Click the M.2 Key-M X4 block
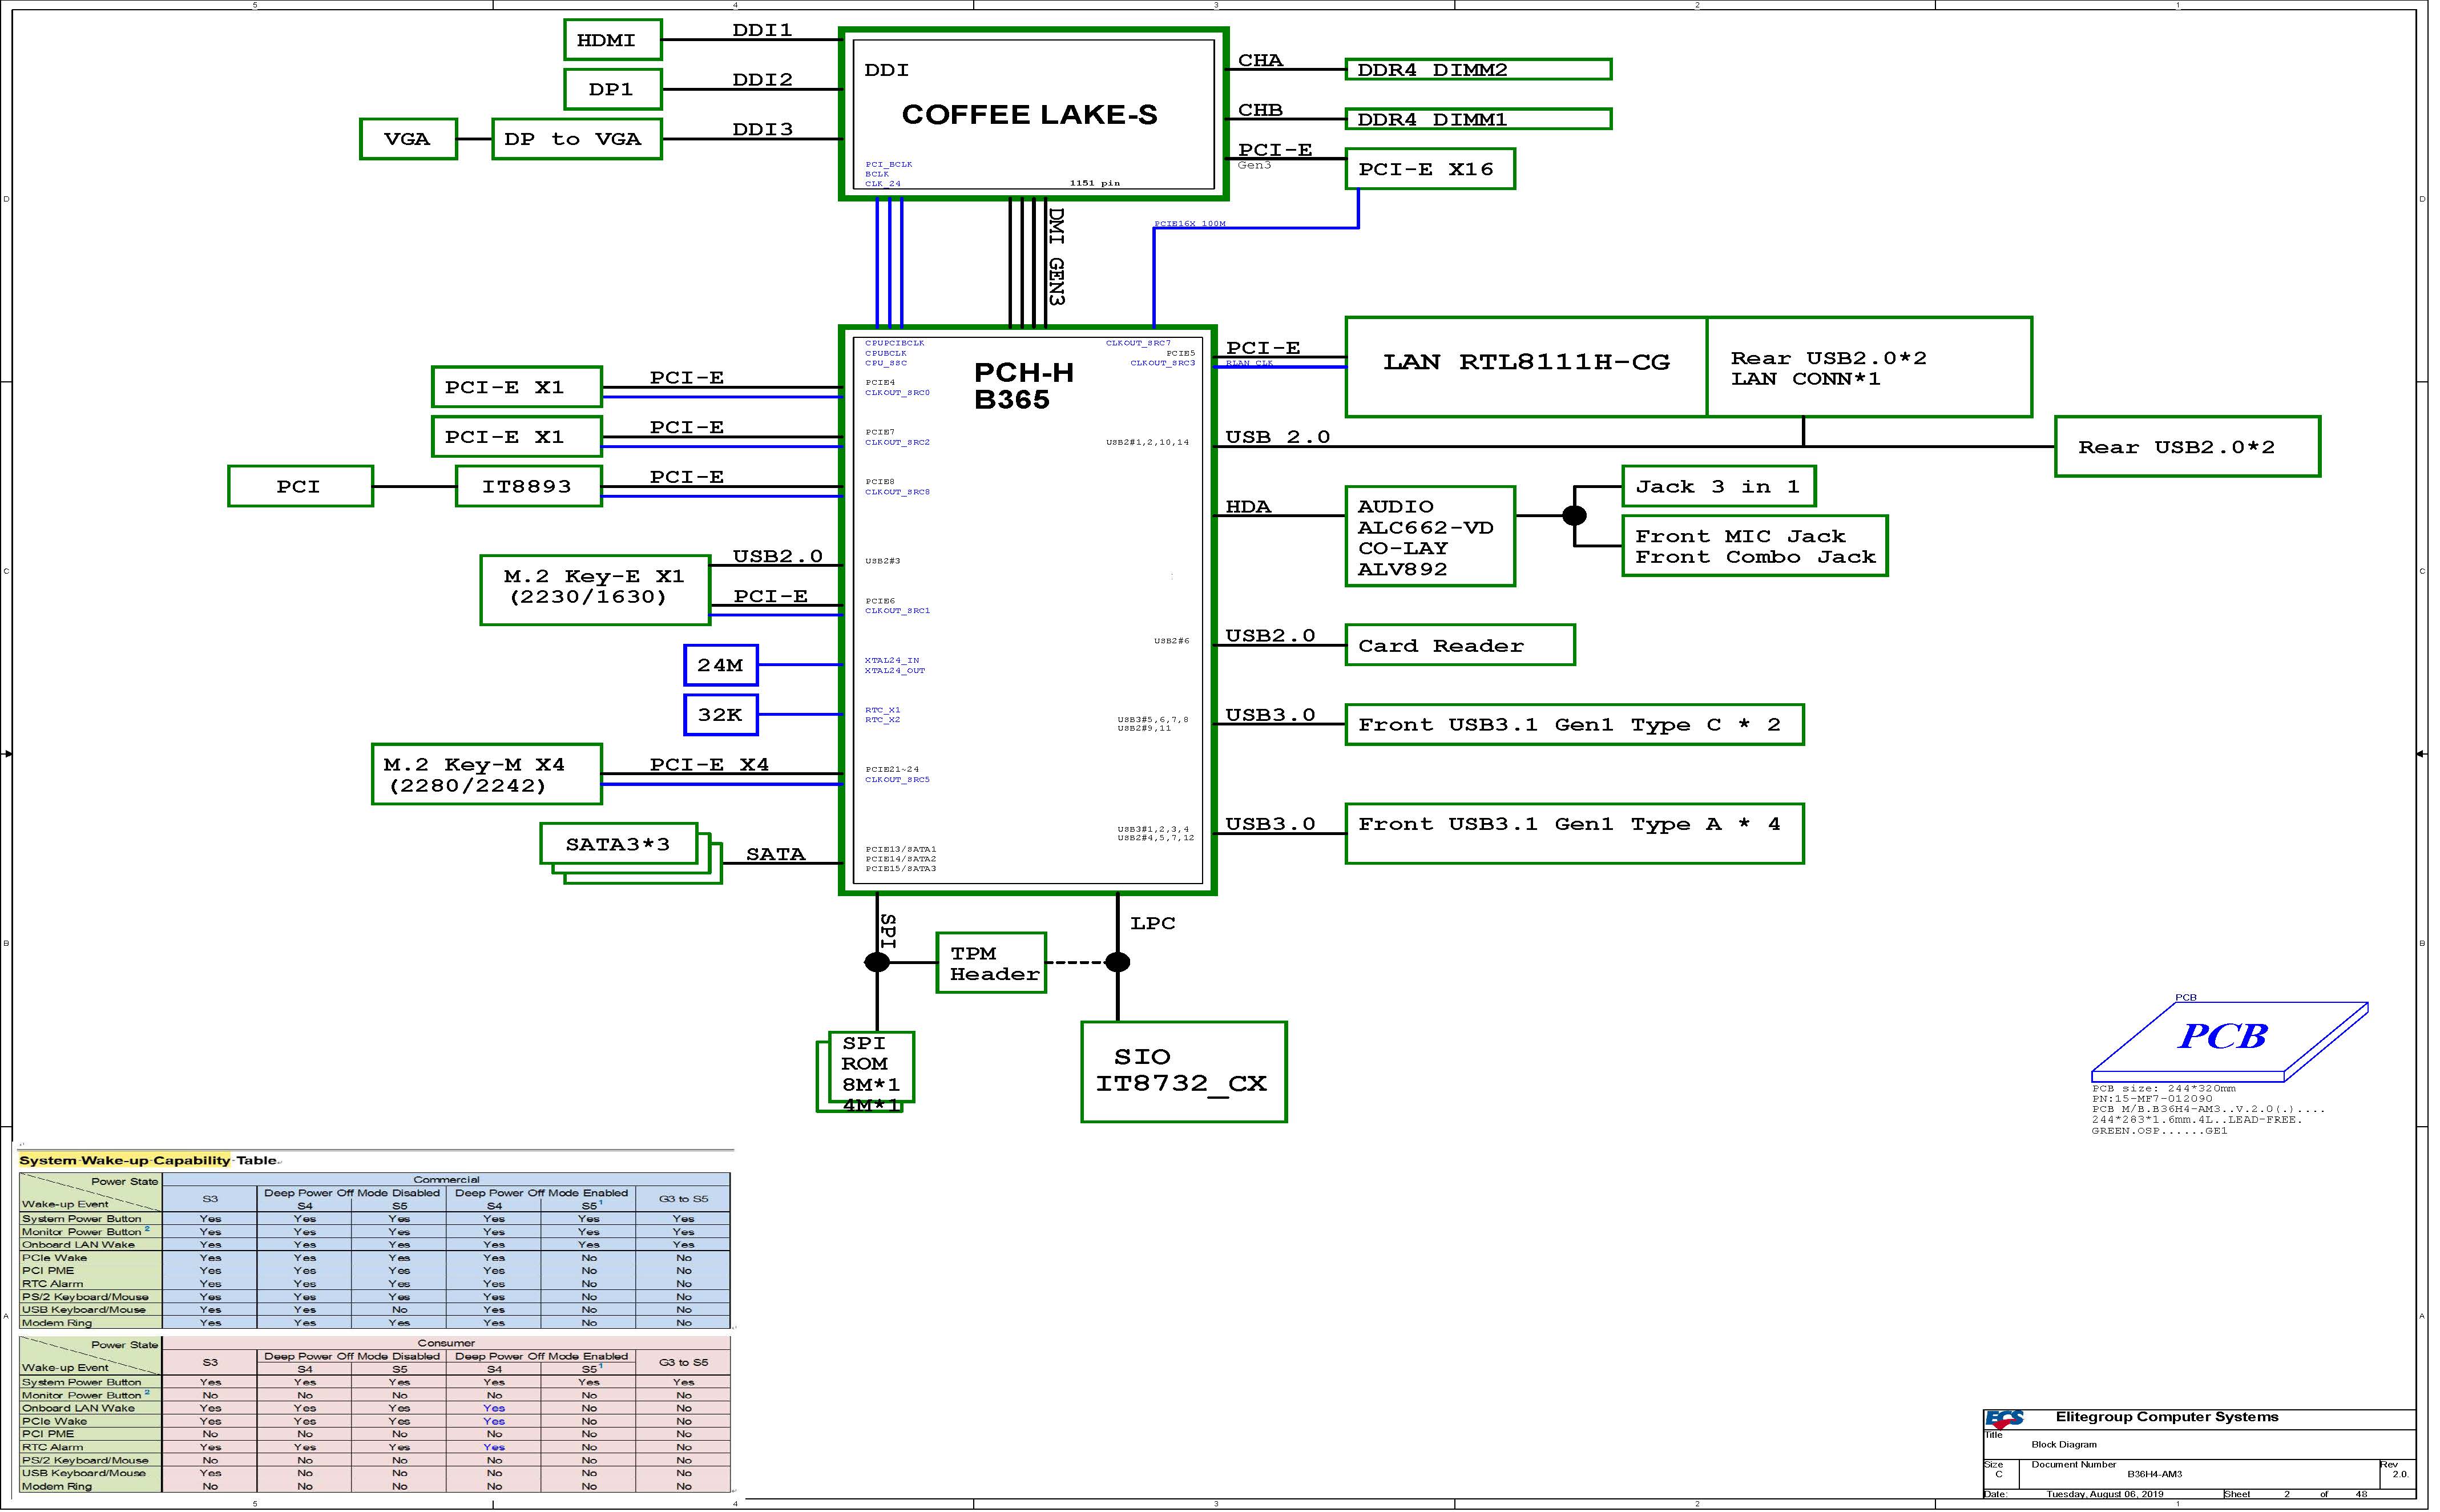2440x1512 pixels. click(486, 774)
